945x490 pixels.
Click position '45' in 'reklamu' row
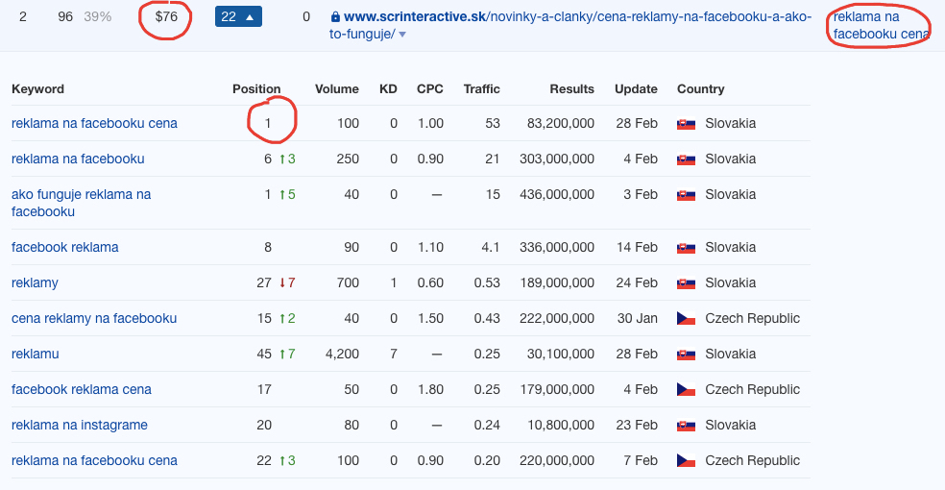coord(264,354)
